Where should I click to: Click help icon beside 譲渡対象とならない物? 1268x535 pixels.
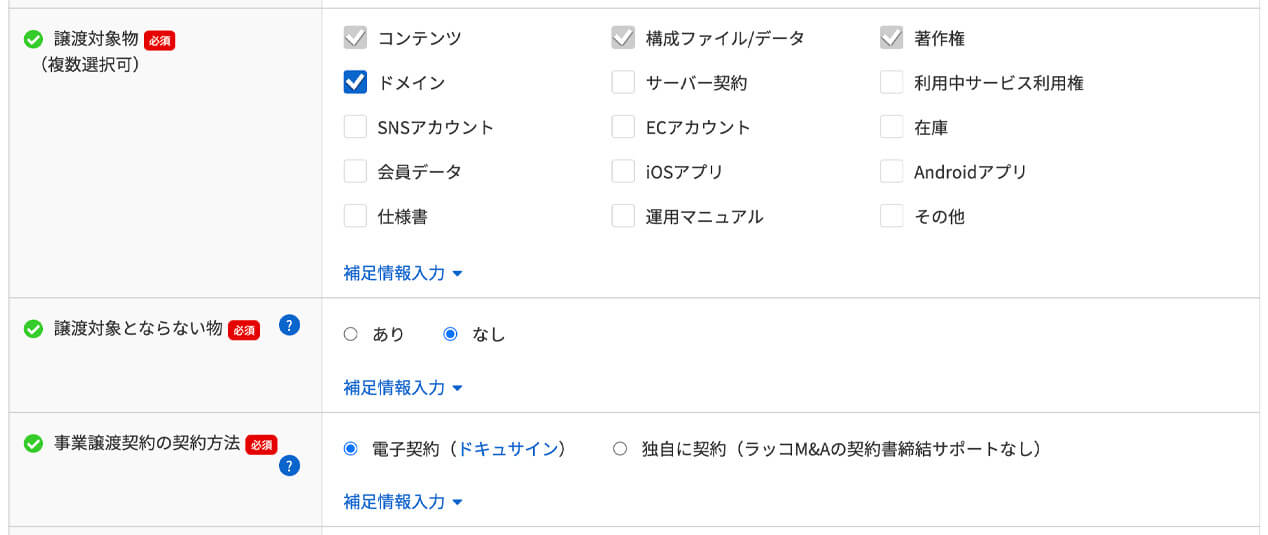point(290,326)
